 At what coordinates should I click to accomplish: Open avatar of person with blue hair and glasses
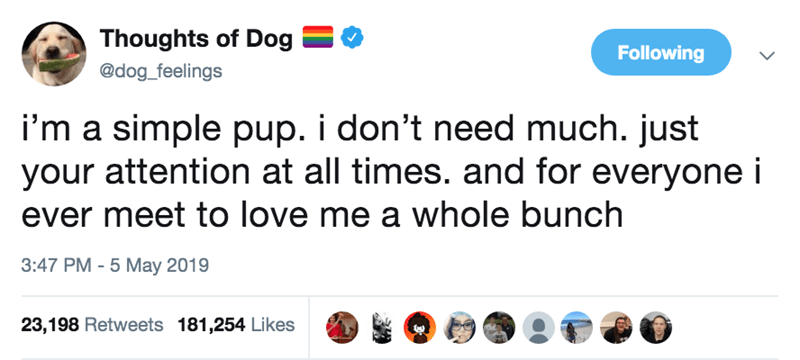(459, 327)
